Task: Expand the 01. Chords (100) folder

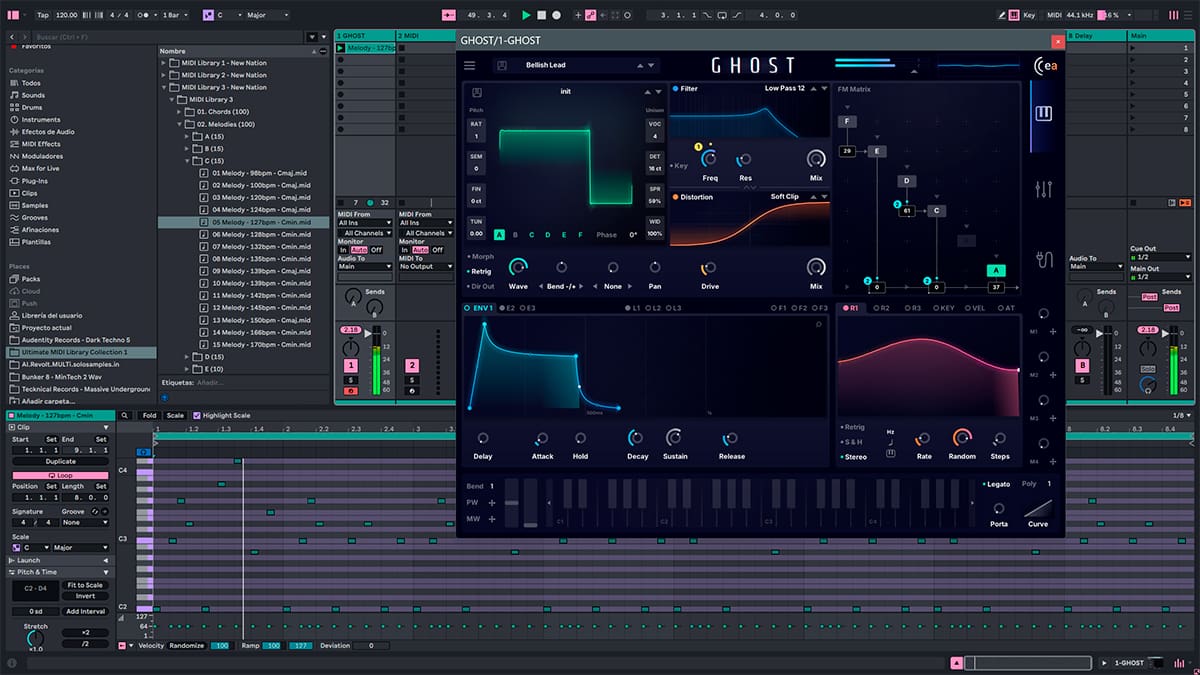Action: [180, 112]
